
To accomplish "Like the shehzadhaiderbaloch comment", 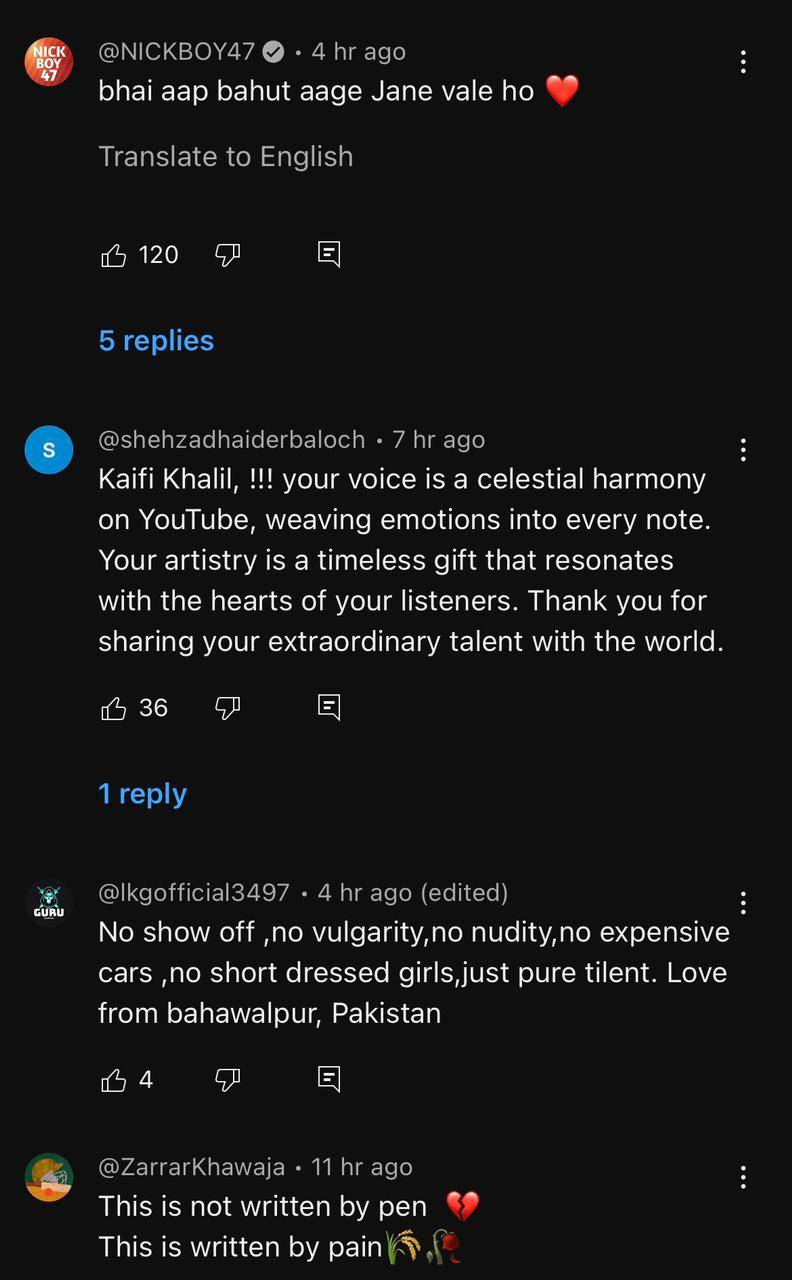I will coord(114,709).
